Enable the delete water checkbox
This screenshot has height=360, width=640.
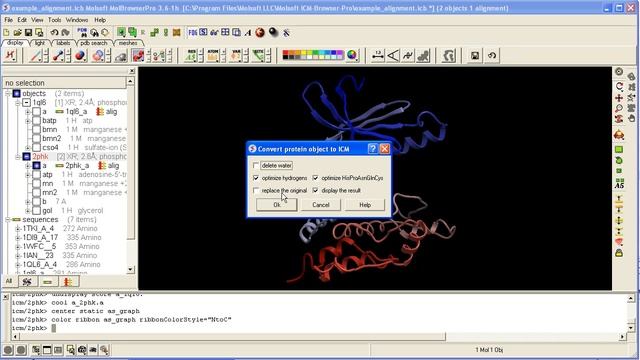click(256, 165)
